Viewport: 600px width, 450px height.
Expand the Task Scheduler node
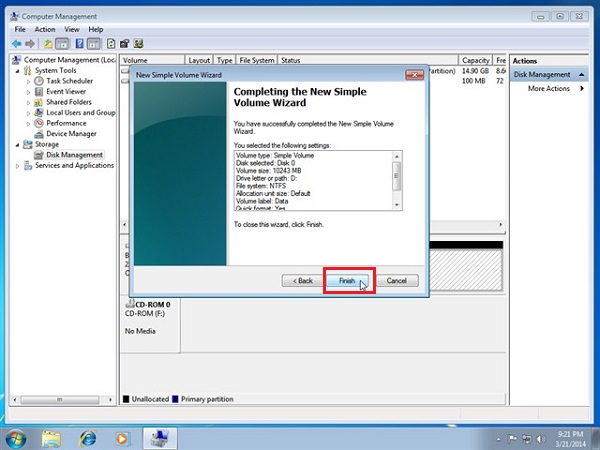[x=29, y=81]
